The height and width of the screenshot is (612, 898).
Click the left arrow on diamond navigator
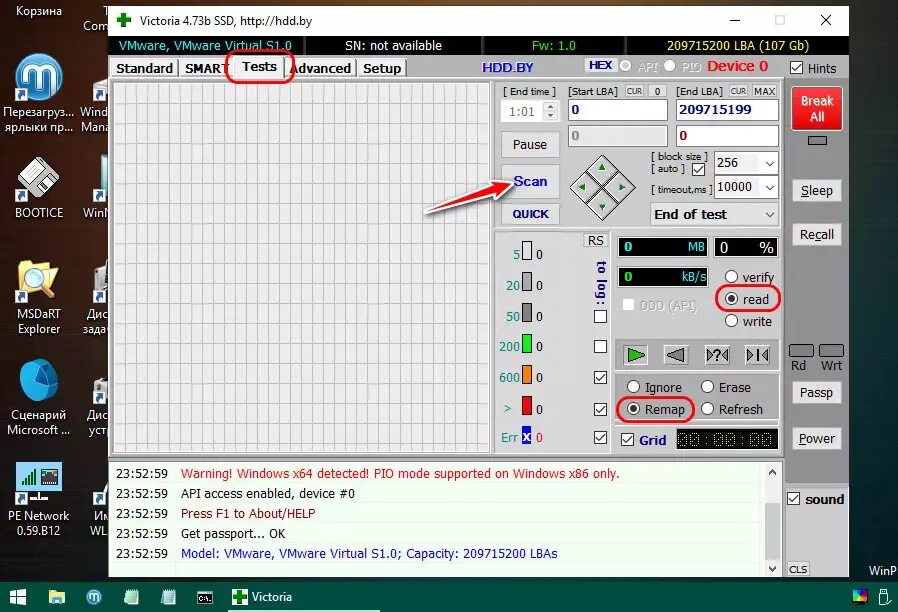point(582,187)
